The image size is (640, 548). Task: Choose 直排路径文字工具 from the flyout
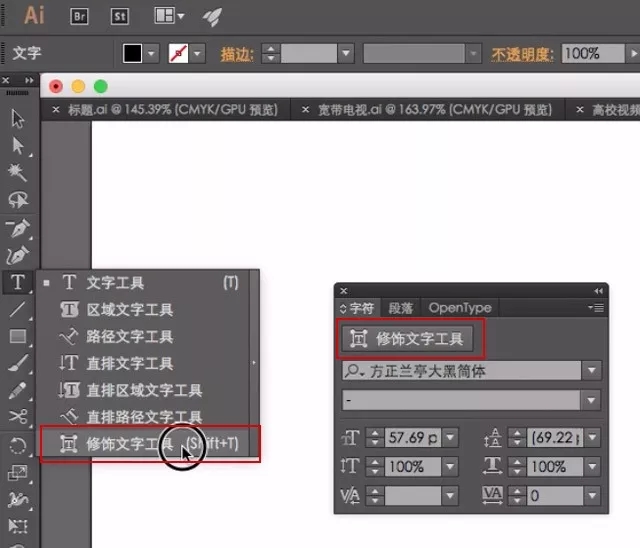(144, 417)
